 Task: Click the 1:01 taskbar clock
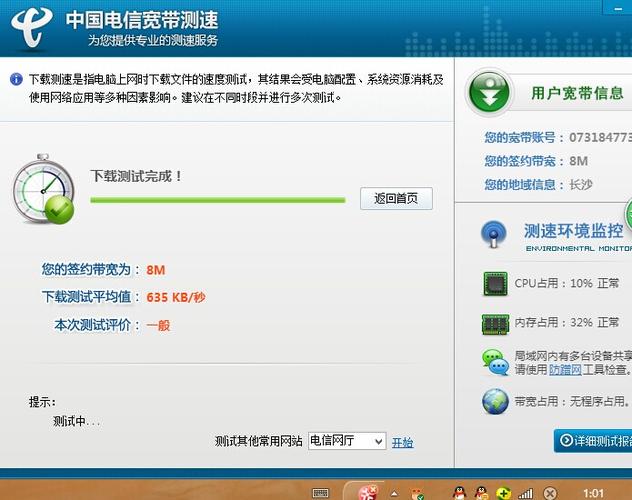tap(593, 493)
